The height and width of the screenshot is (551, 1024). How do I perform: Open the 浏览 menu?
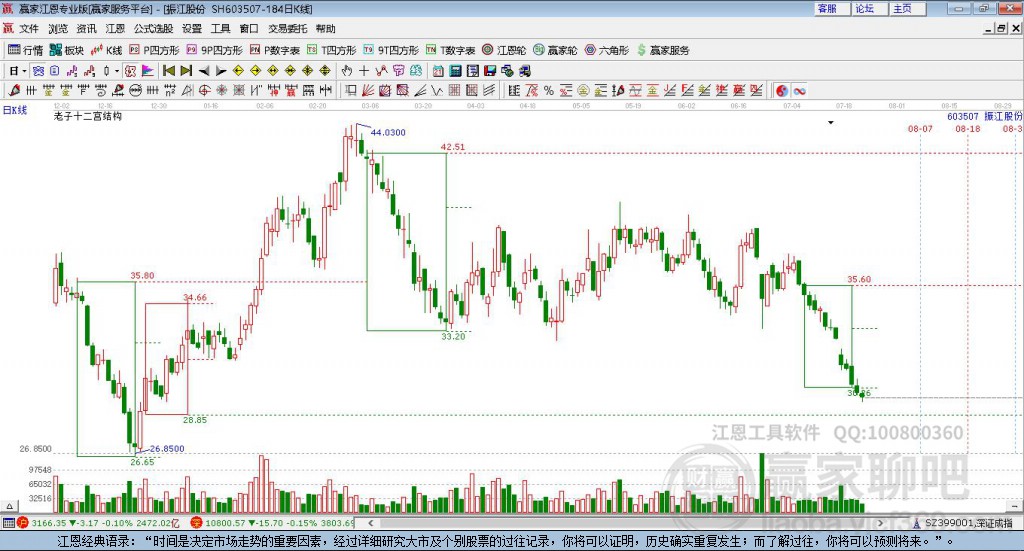[x=57, y=29]
